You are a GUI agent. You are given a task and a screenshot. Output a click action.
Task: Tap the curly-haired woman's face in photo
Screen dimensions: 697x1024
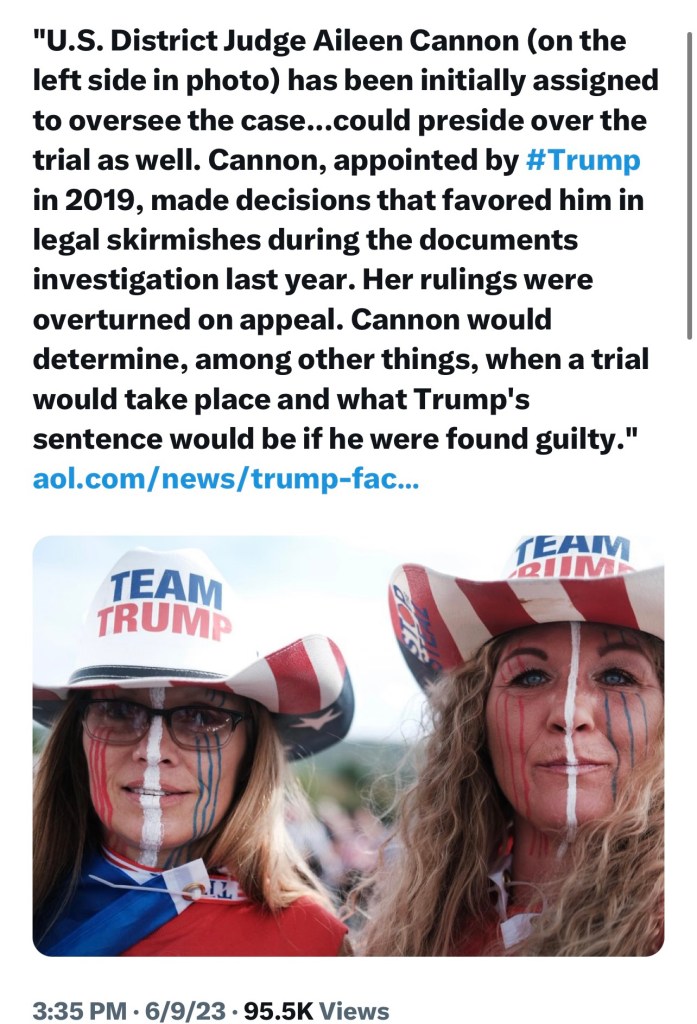[568, 725]
